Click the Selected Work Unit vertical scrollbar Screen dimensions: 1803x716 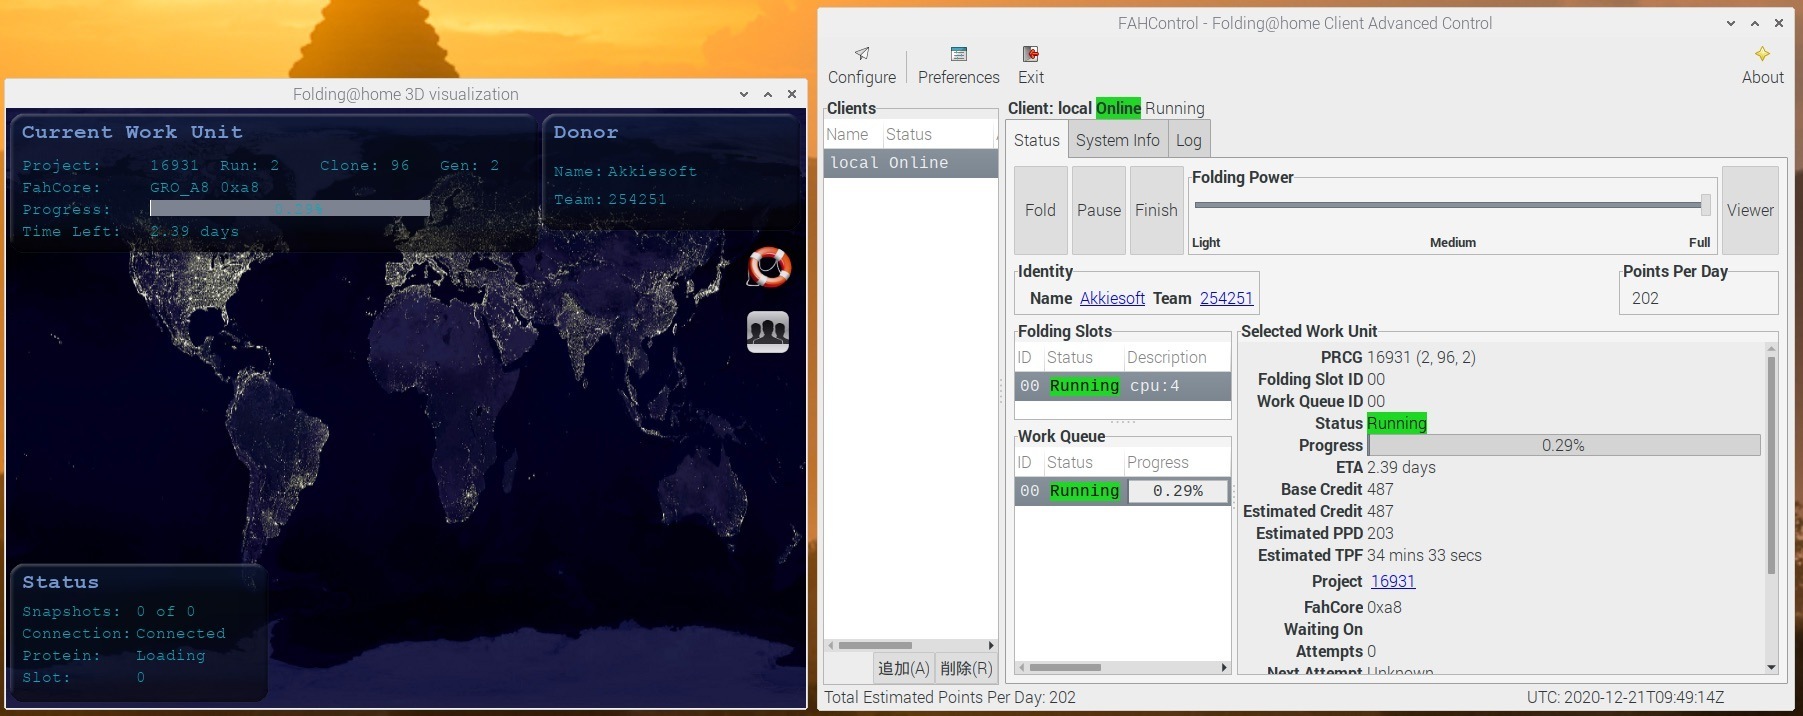pos(1771,465)
